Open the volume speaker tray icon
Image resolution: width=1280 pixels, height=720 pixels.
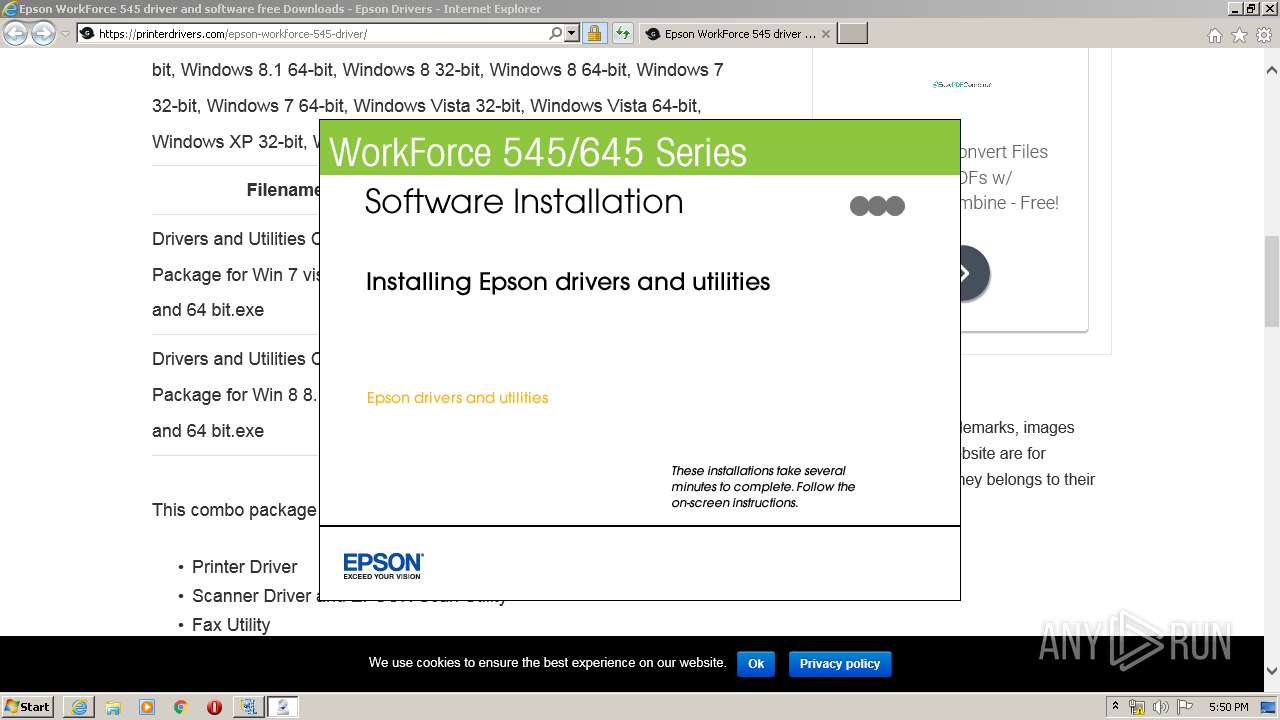(x=1160, y=707)
